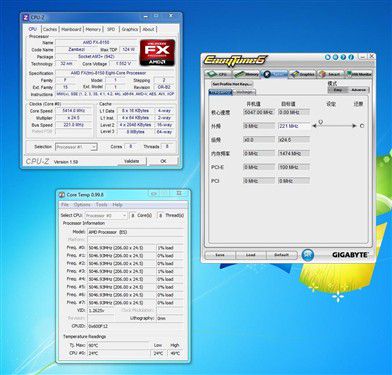
Task: Open the Help menu in Core Temp
Action: (117, 204)
